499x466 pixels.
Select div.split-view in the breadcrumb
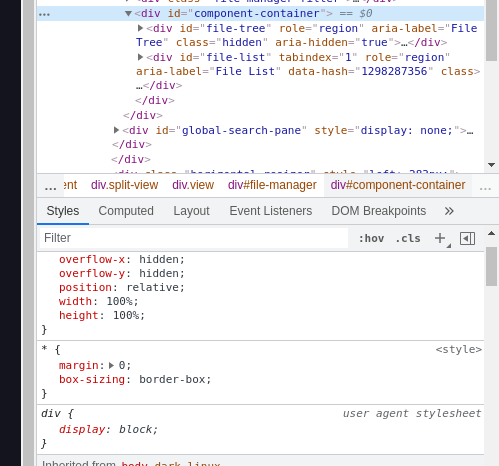pyautogui.click(x=124, y=185)
